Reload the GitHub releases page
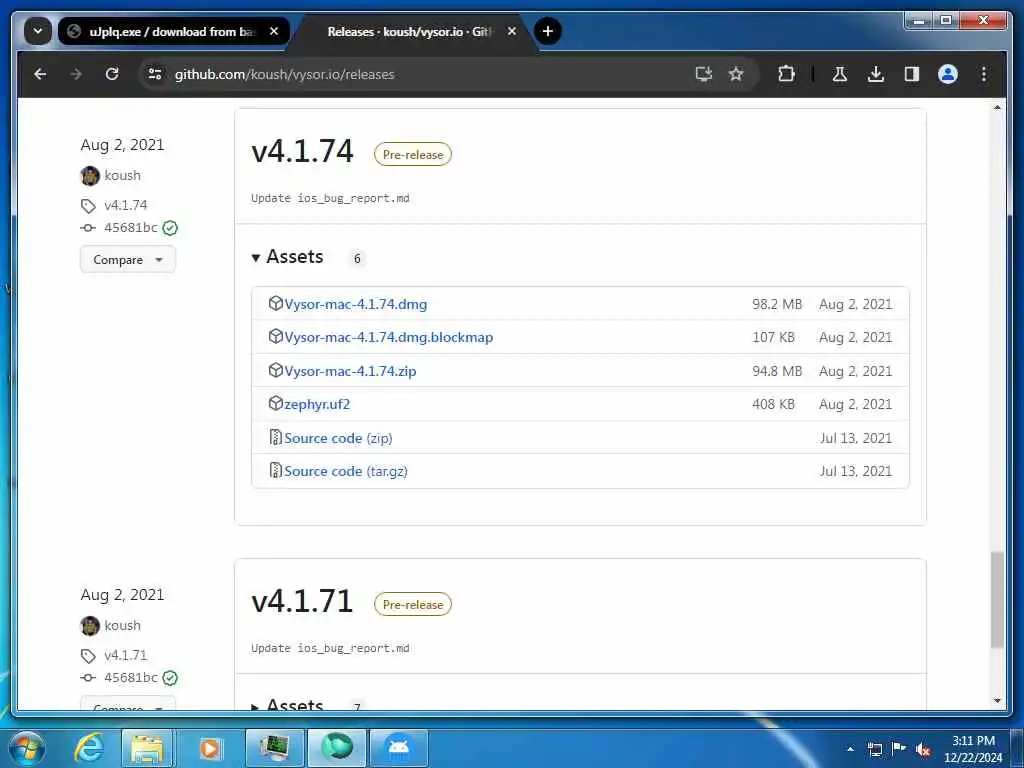Image resolution: width=1024 pixels, height=768 pixels. (112, 74)
